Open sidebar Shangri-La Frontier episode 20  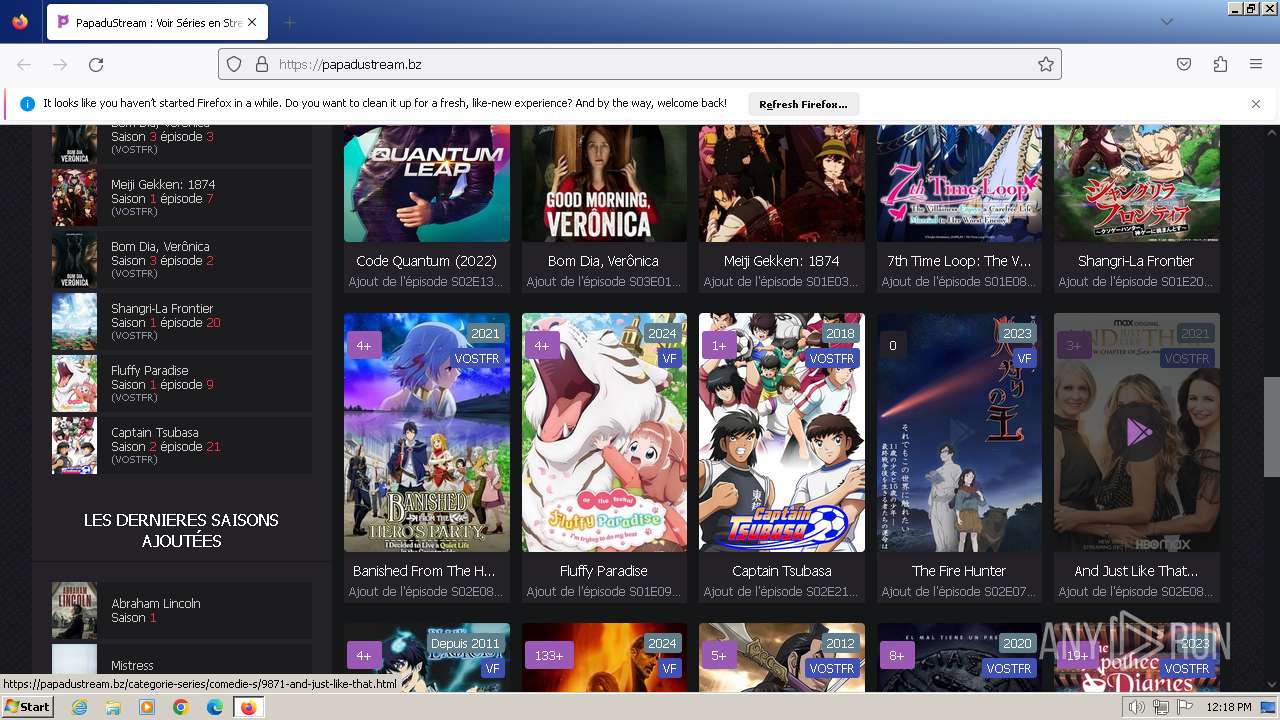pos(182,322)
